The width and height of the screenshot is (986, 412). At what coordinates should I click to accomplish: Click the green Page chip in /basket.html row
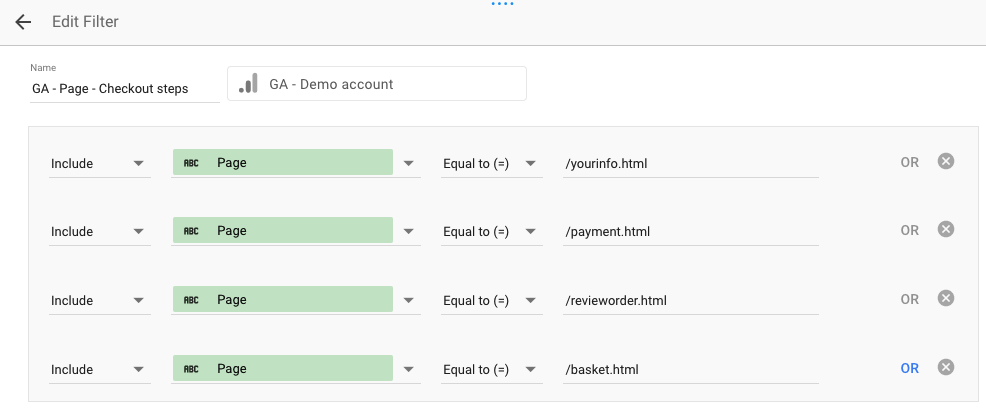pos(283,369)
